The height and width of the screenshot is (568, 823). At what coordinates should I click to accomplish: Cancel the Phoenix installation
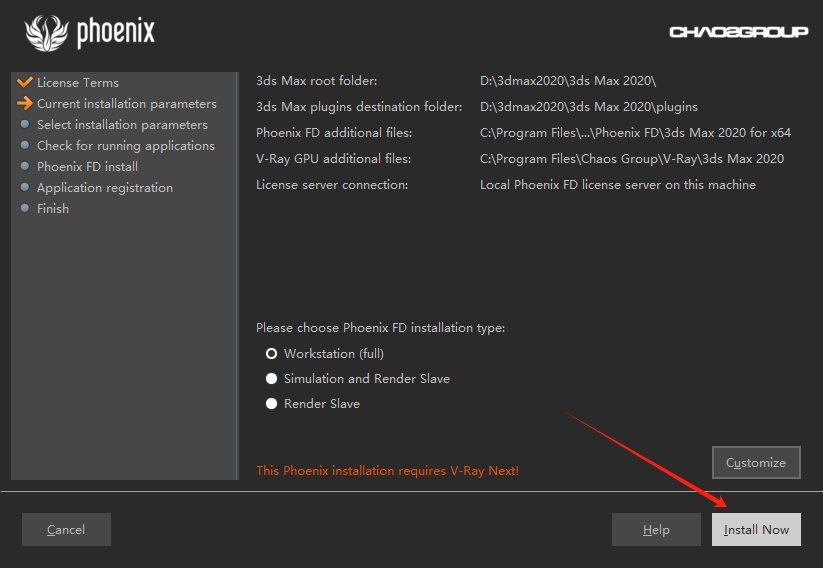tap(66, 529)
